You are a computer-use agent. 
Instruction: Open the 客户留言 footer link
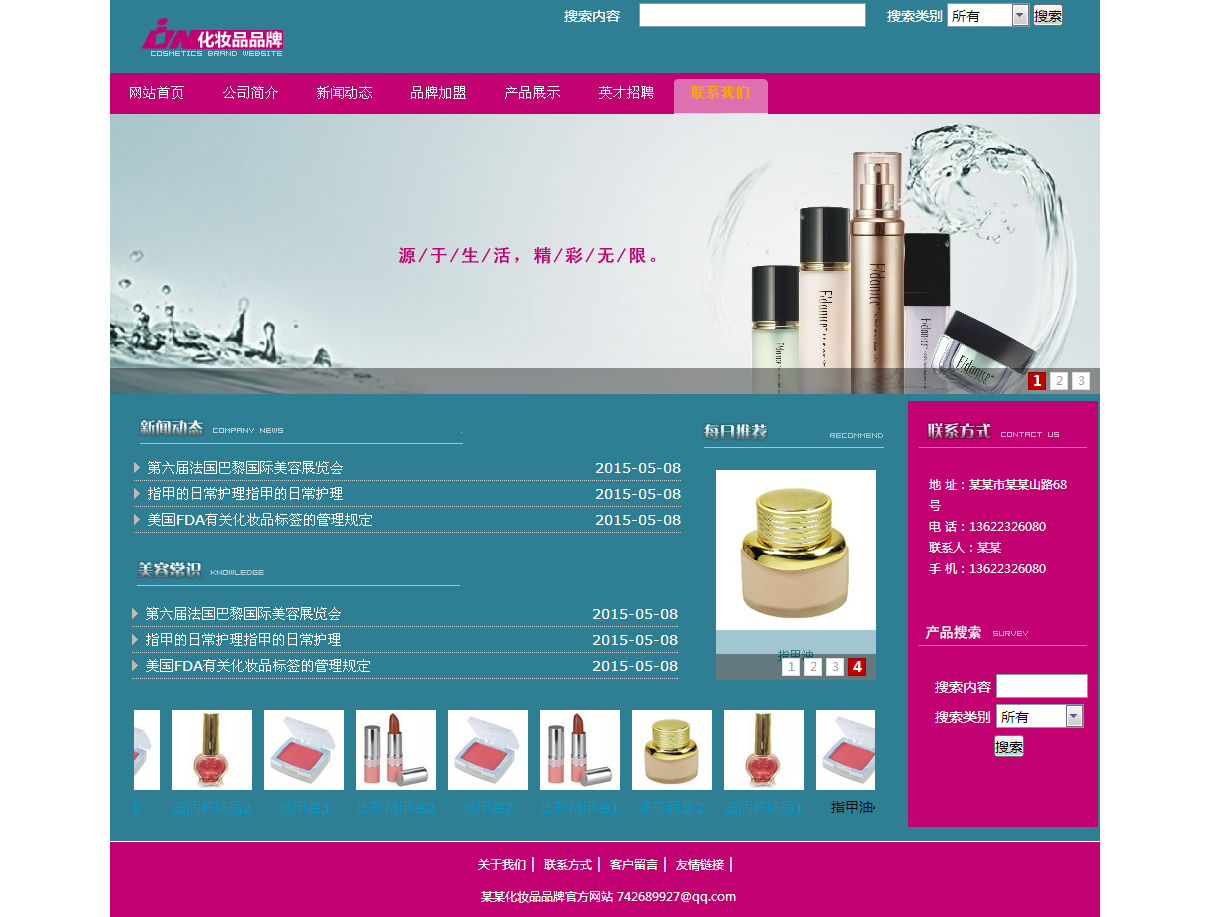point(634,865)
